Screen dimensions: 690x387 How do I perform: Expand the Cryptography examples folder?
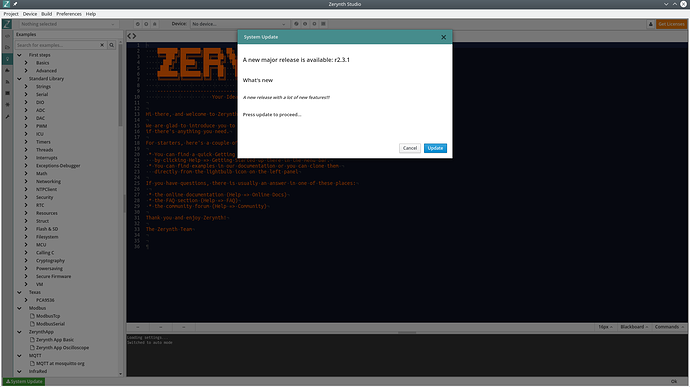pyautogui.click(x=26, y=261)
